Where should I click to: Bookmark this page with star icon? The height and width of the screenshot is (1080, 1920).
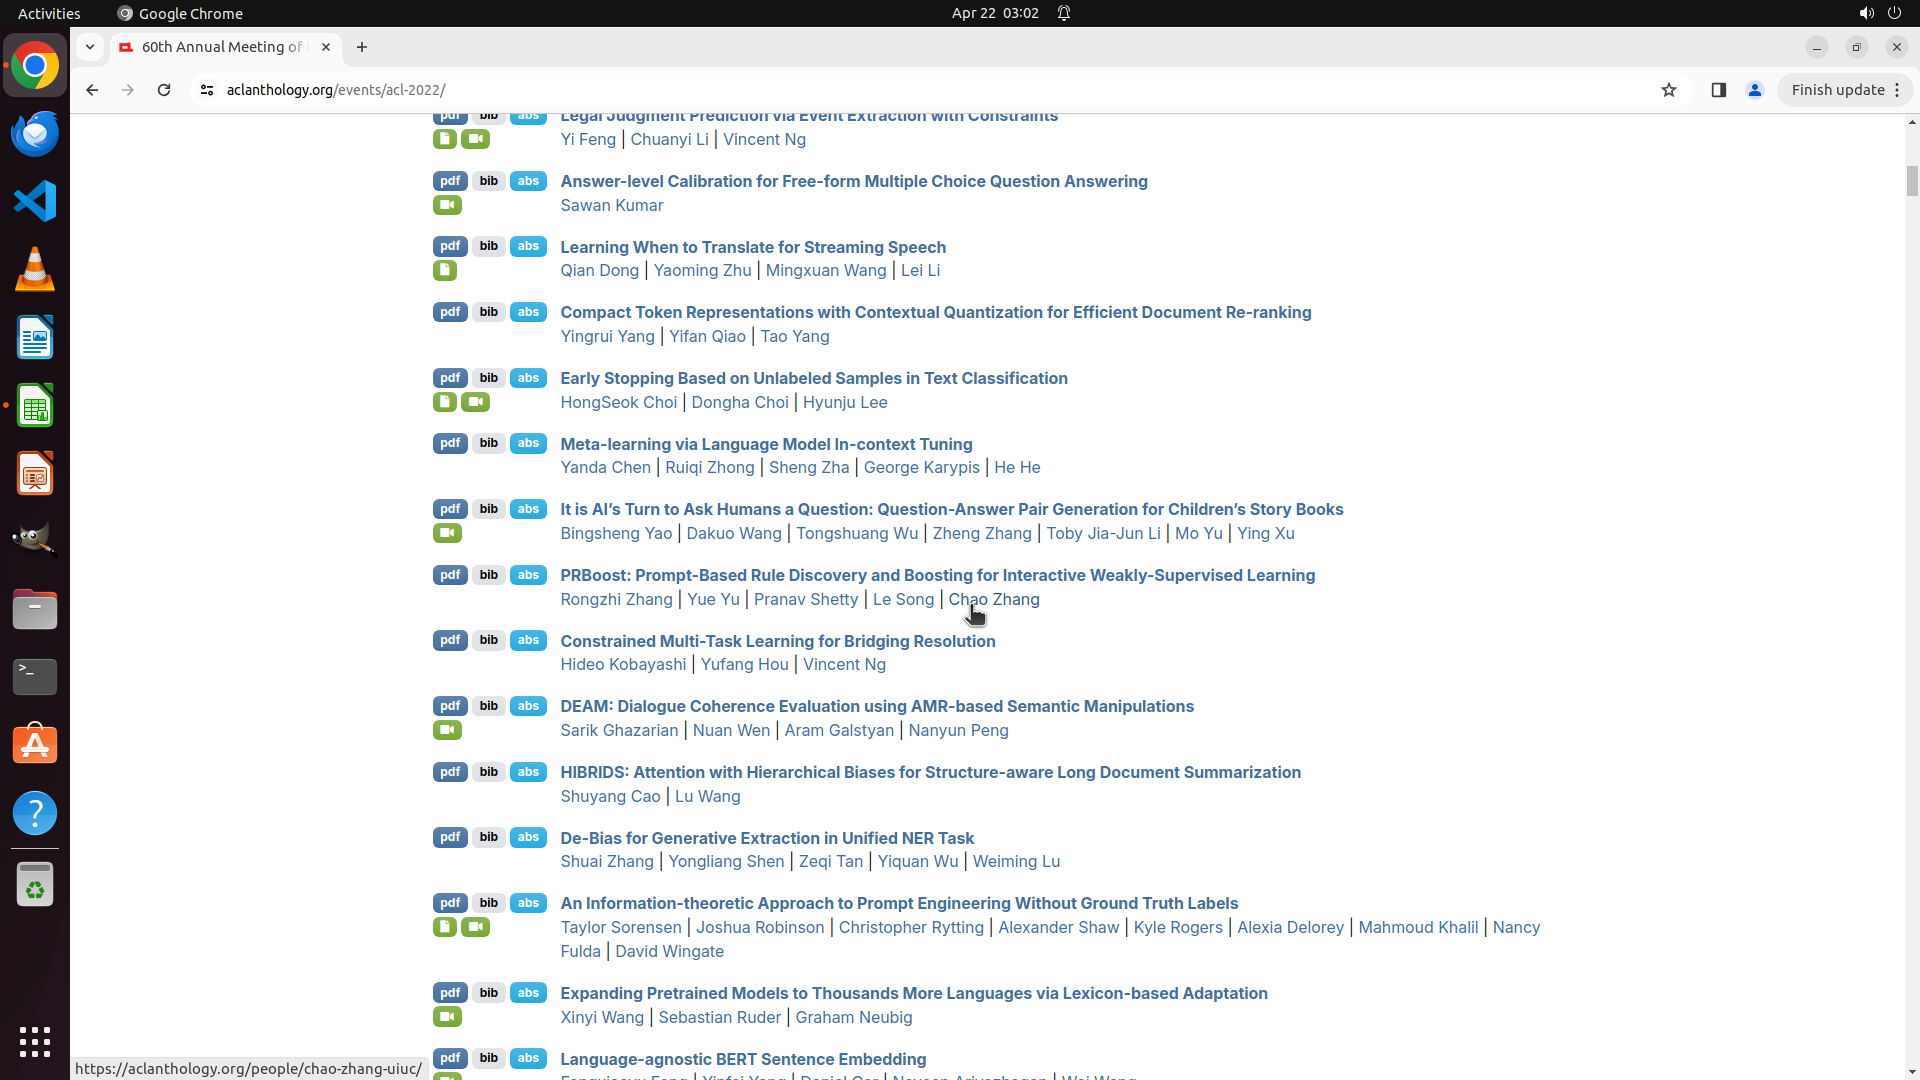(1669, 90)
